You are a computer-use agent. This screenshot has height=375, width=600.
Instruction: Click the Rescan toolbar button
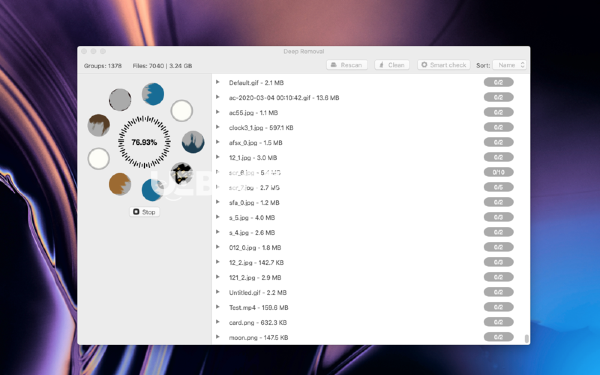[x=347, y=65]
